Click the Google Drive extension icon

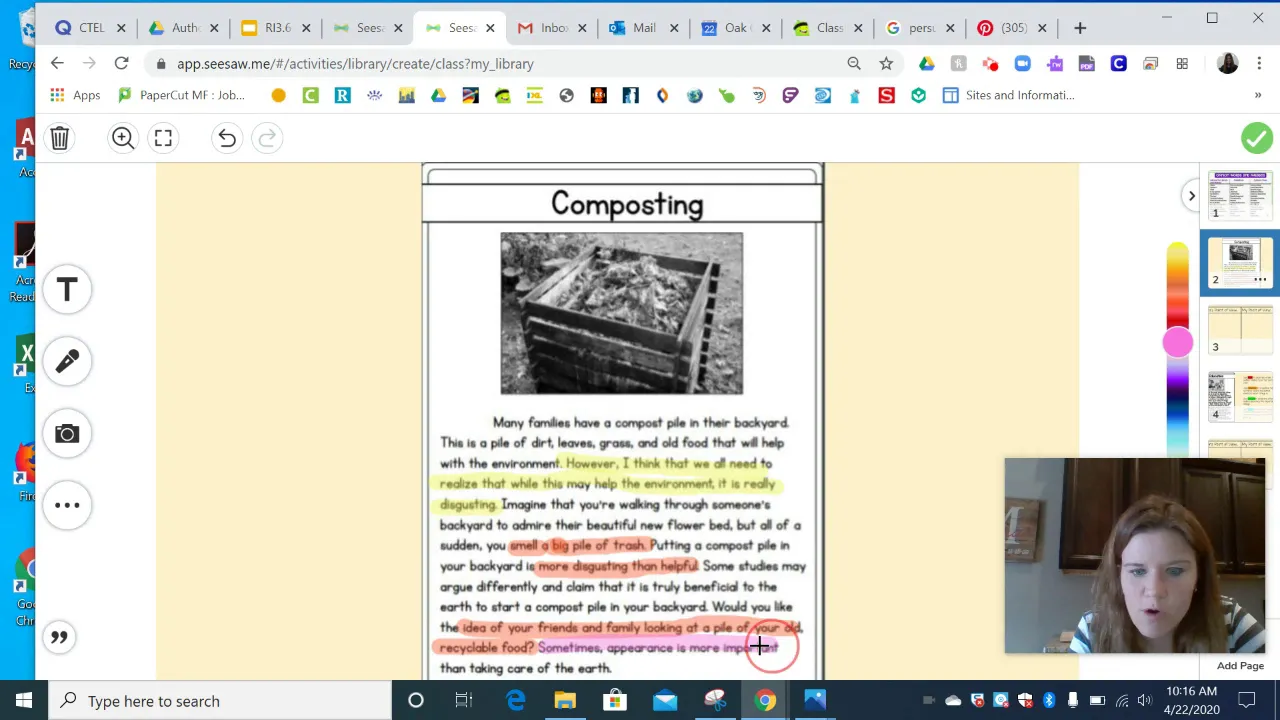pos(927,64)
